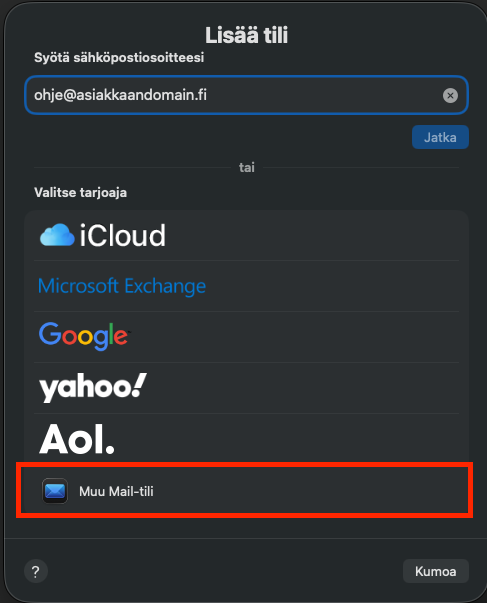Pick the Aol. logo provider

coord(77,439)
